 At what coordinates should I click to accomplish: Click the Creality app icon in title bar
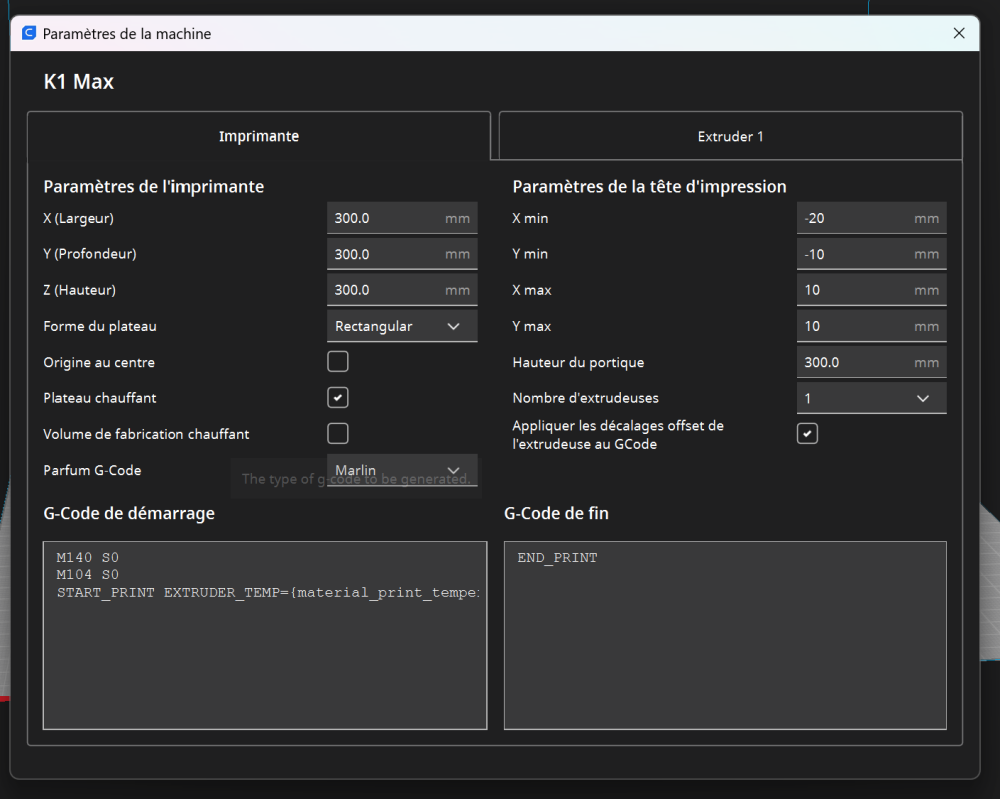29,33
